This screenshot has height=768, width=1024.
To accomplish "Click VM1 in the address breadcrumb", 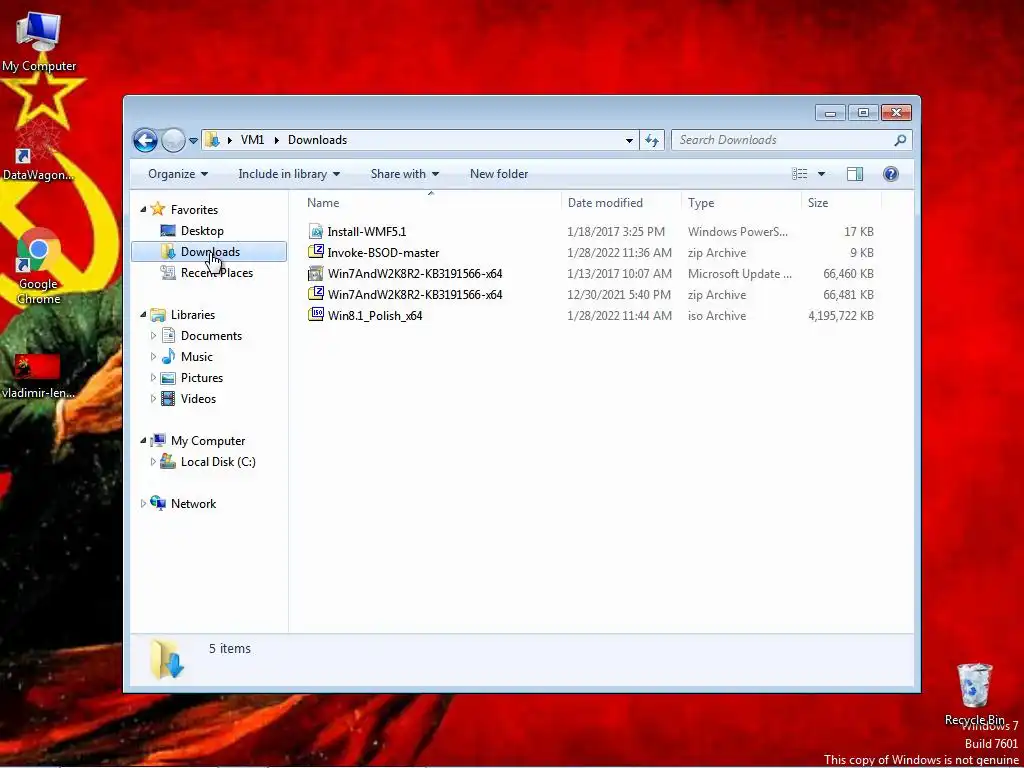I will pos(252,140).
